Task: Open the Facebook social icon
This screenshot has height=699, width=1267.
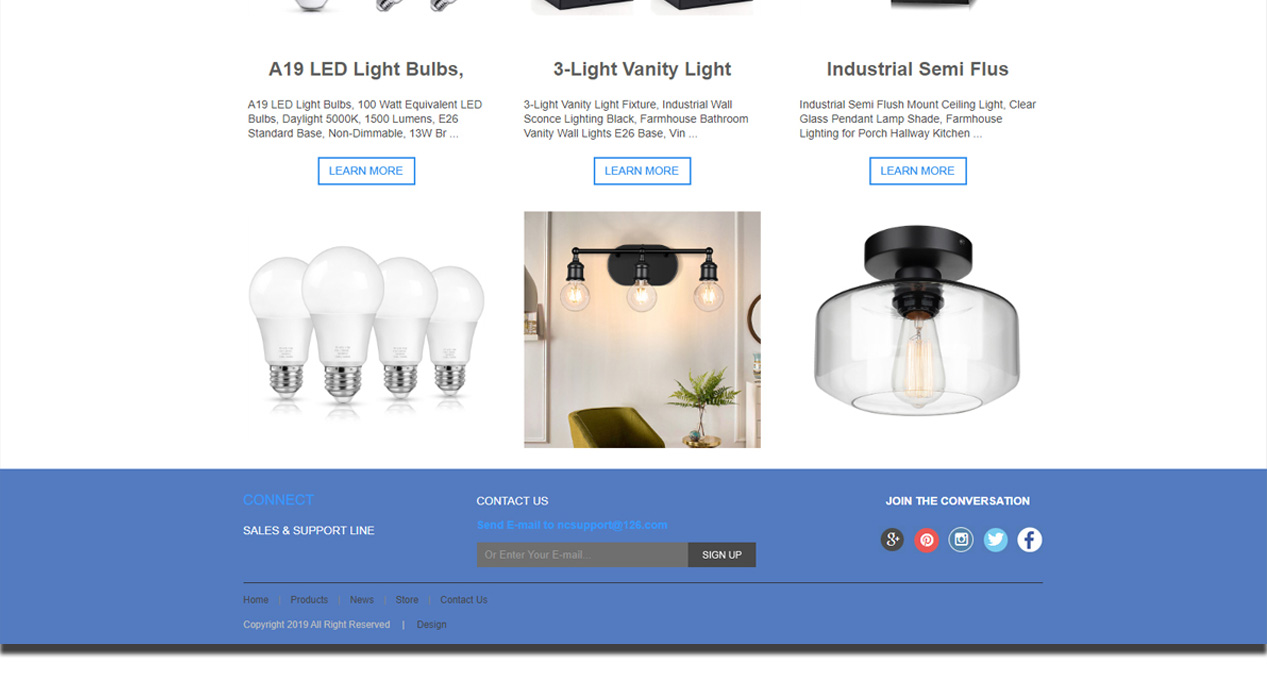Action: 1030,540
